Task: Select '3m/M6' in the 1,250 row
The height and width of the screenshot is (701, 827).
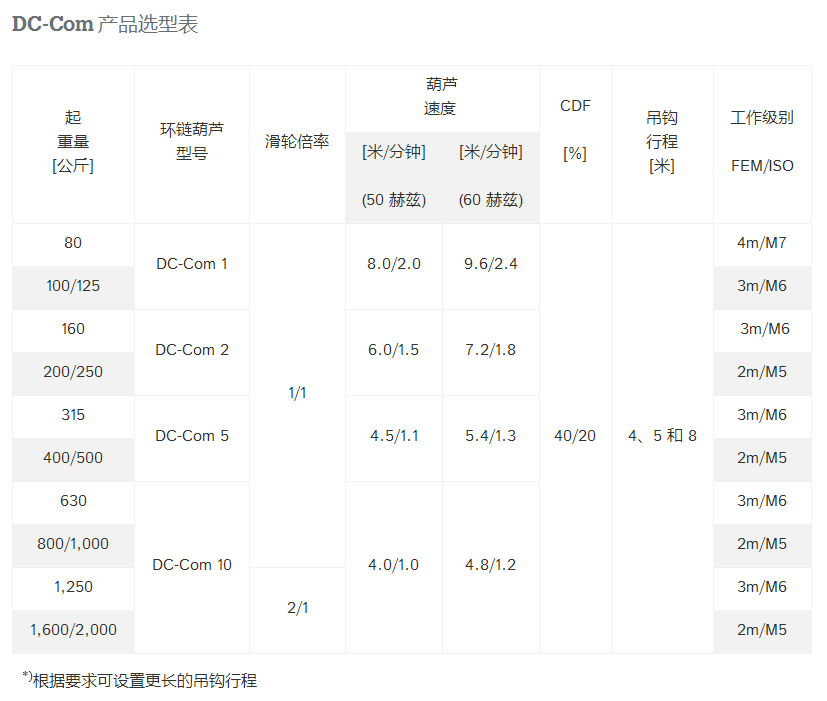Action: click(x=762, y=587)
